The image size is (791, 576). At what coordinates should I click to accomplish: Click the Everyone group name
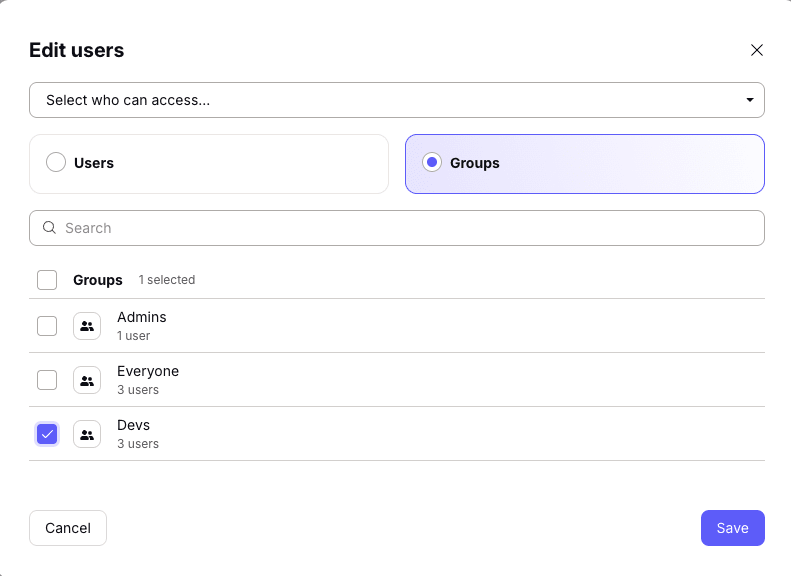point(148,371)
